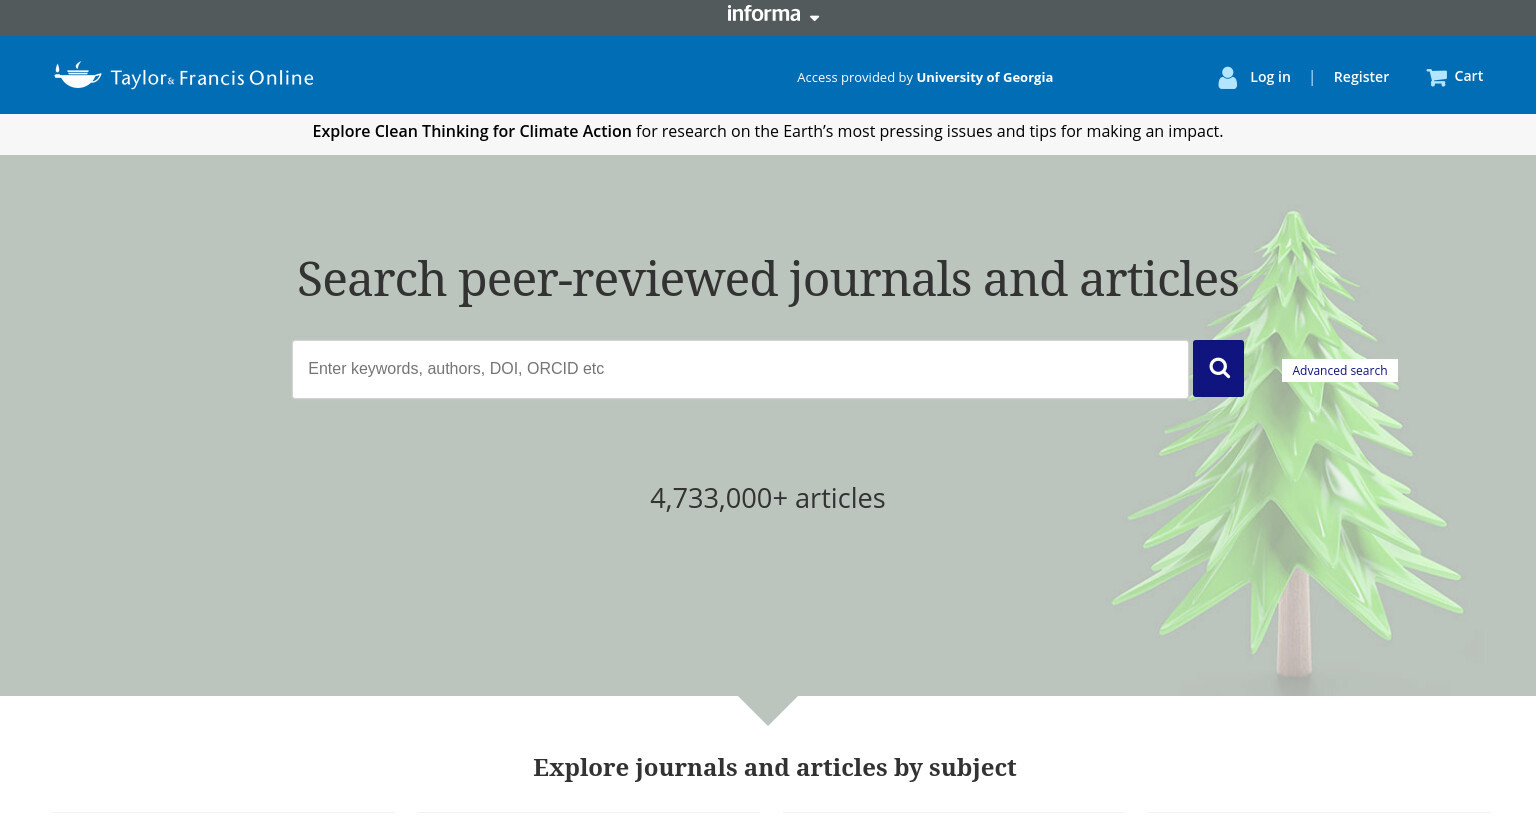1536x824 pixels.
Task: Open Explore Clean Thinking for Climate Action link
Action: [472, 131]
